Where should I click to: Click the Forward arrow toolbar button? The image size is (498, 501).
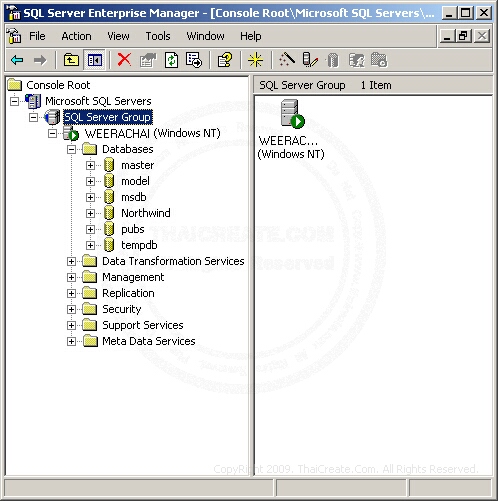(40, 60)
